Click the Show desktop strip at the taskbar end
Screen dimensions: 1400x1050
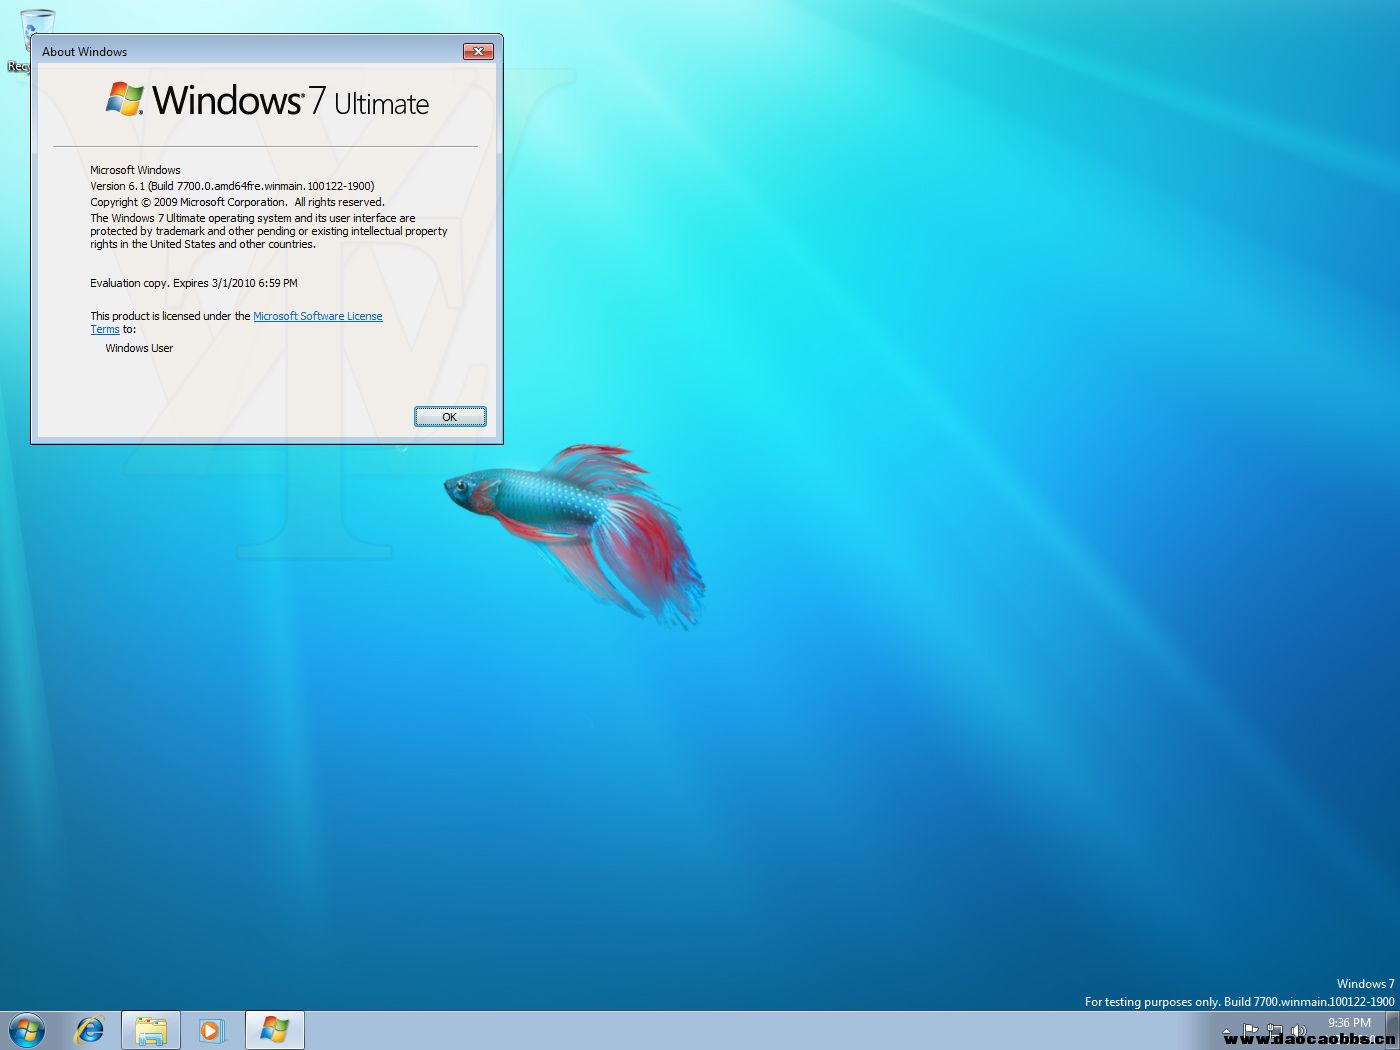click(x=1392, y=1030)
